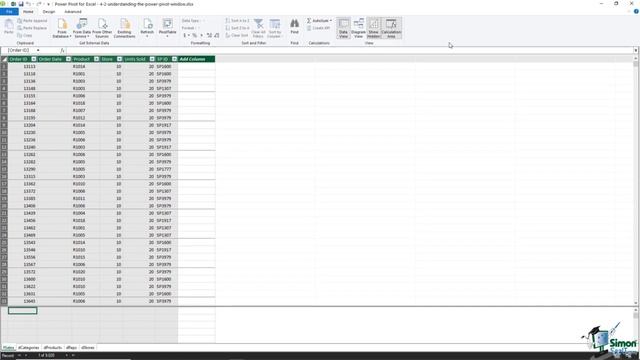The image size is (640, 360).
Task: Select all cells via table corner
Action: (x=4, y=59)
